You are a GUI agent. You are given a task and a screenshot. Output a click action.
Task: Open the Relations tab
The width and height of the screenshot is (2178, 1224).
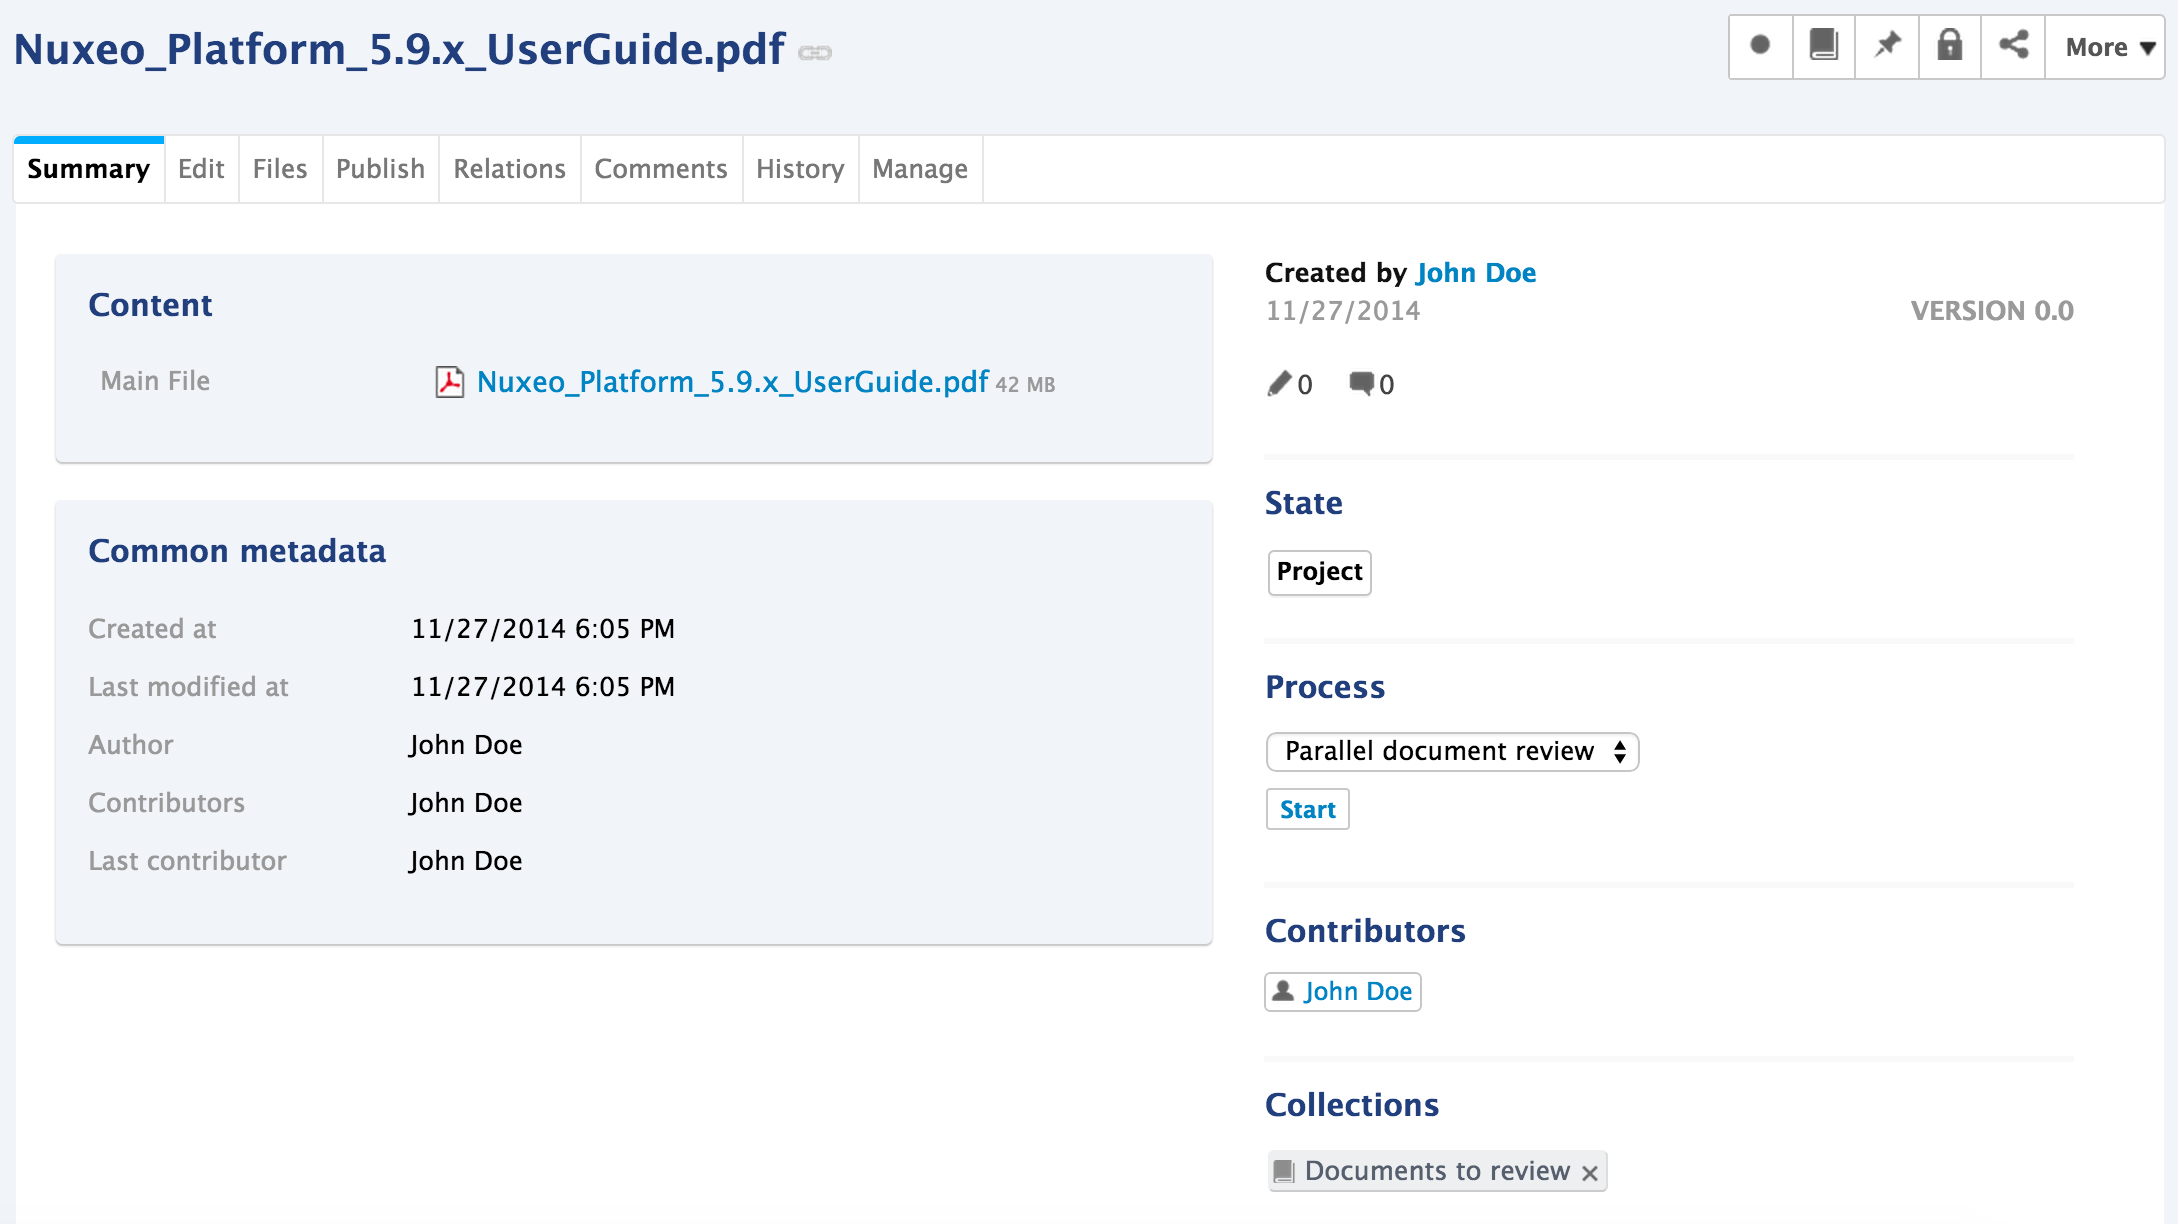[510, 169]
